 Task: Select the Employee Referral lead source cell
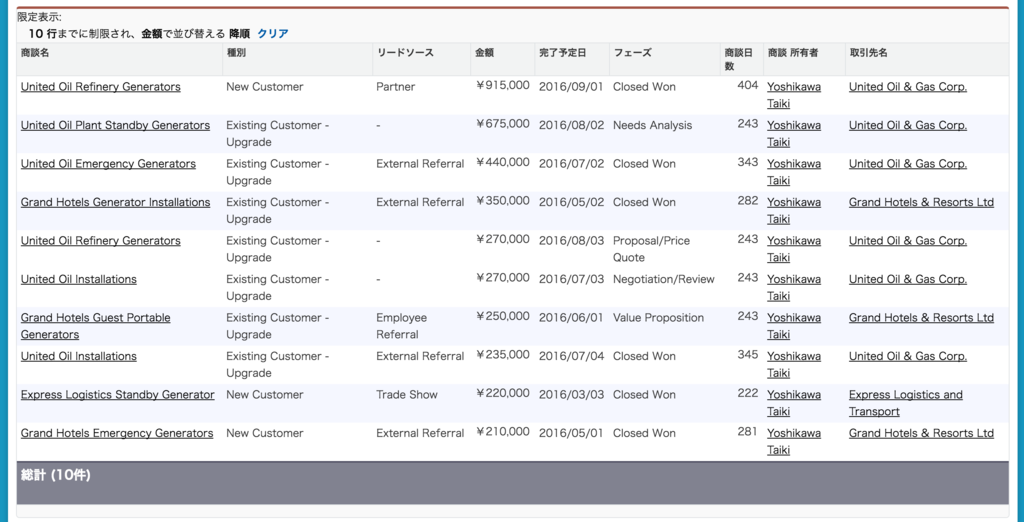coord(402,326)
